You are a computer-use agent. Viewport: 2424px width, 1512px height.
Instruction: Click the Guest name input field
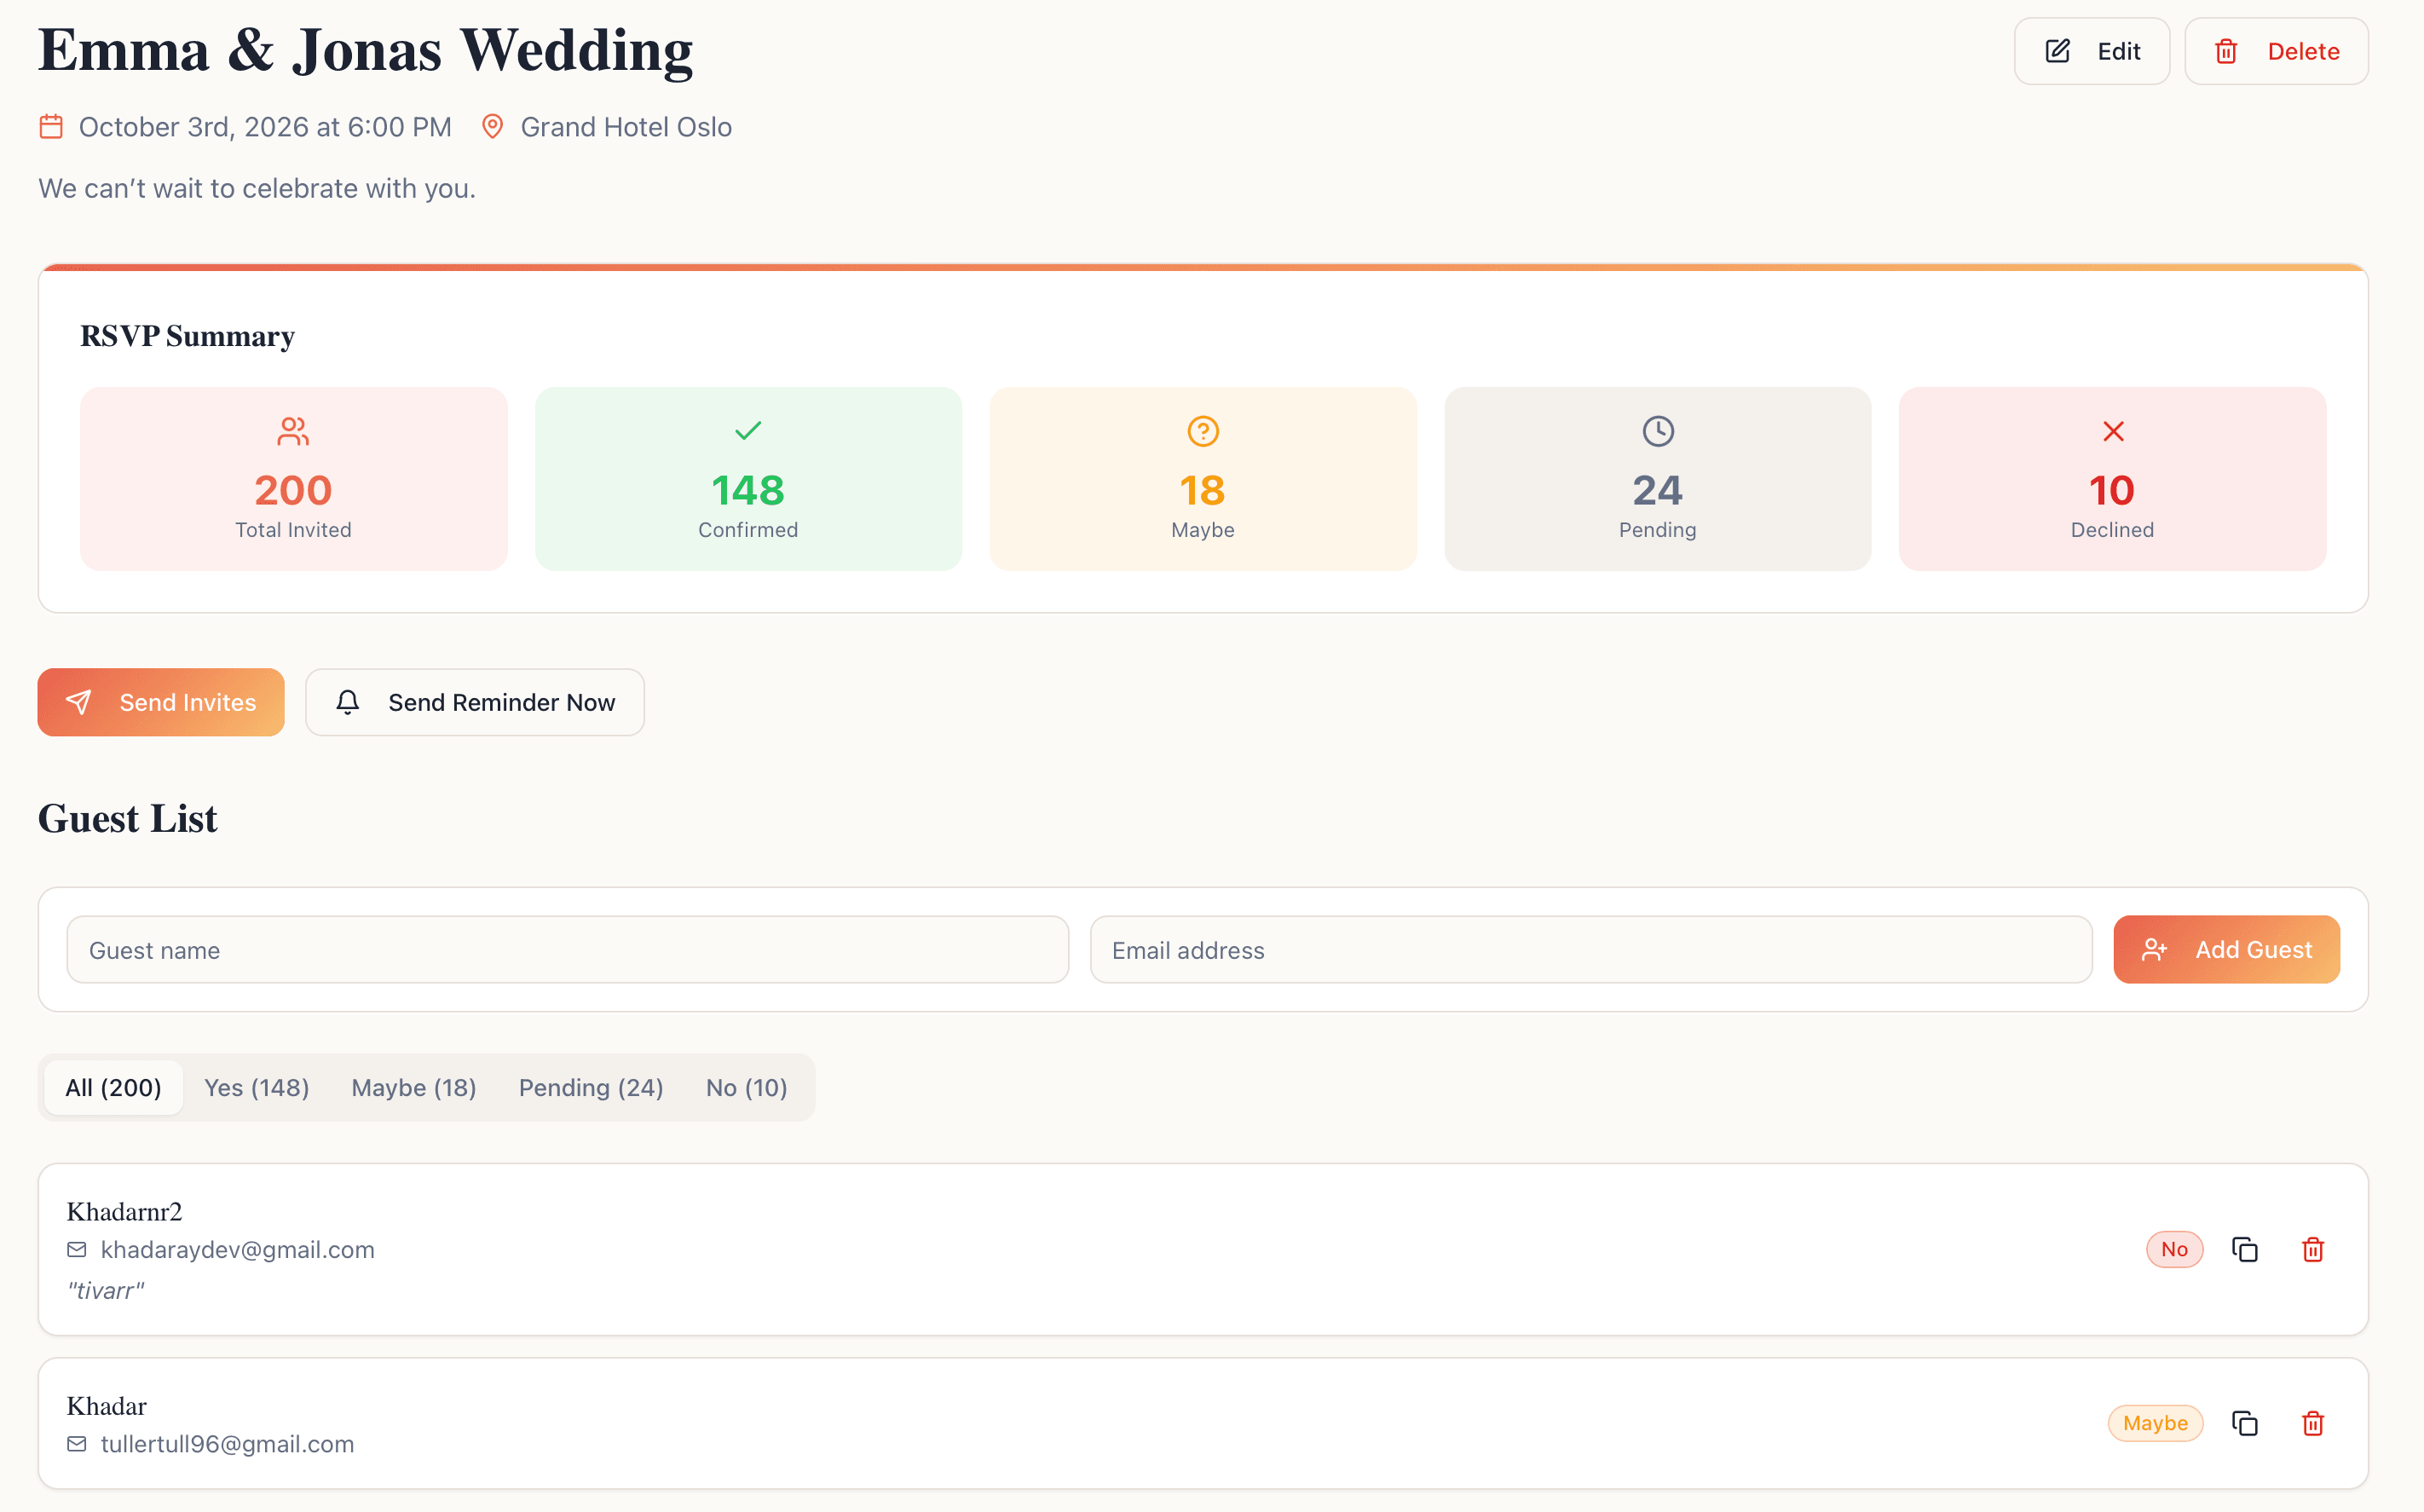tap(566, 949)
